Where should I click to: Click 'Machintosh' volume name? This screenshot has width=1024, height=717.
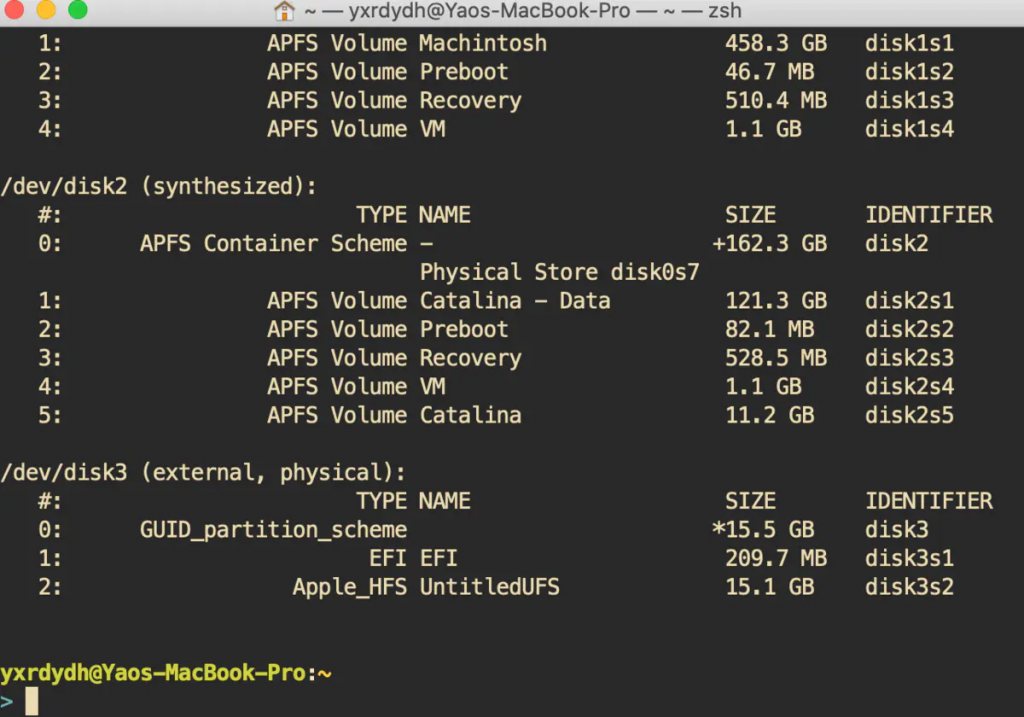[483, 43]
